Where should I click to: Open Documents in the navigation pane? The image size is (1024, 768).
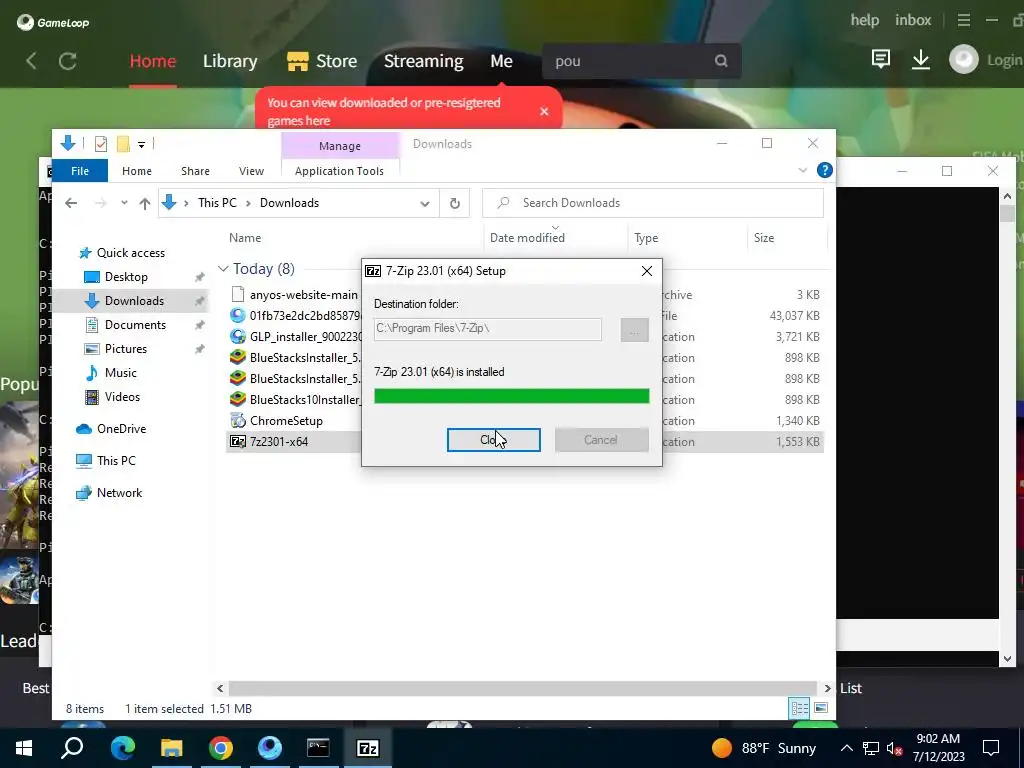coord(135,325)
